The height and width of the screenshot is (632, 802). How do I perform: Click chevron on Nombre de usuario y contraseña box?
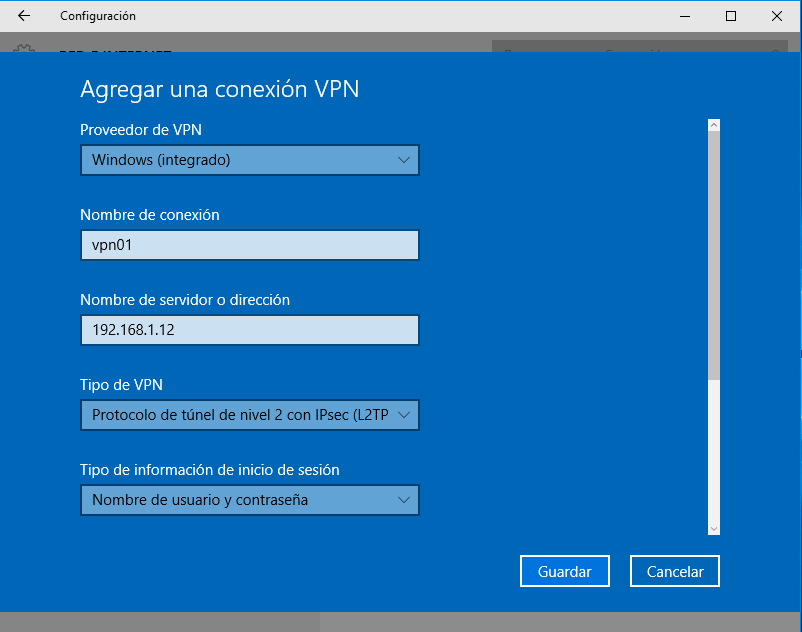pos(404,500)
